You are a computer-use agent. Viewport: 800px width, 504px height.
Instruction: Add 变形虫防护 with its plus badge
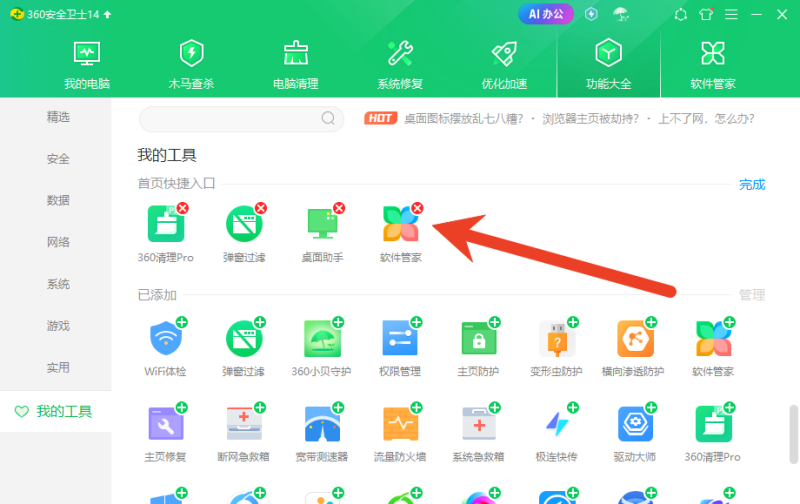pyautogui.click(x=573, y=322)
